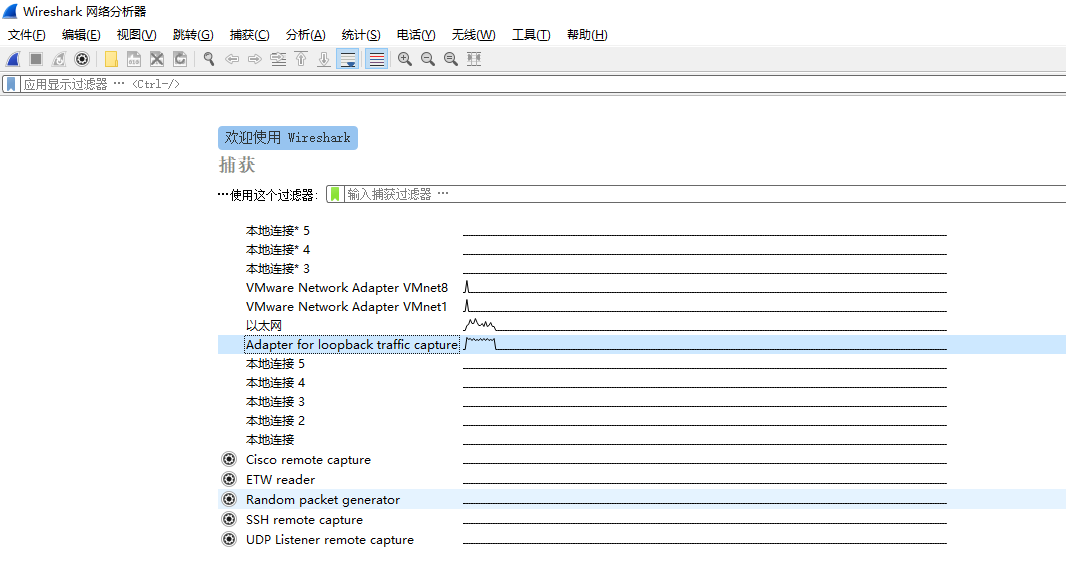Reload this capture file
The image size is (1066, 582).
[x=179, y=59]
